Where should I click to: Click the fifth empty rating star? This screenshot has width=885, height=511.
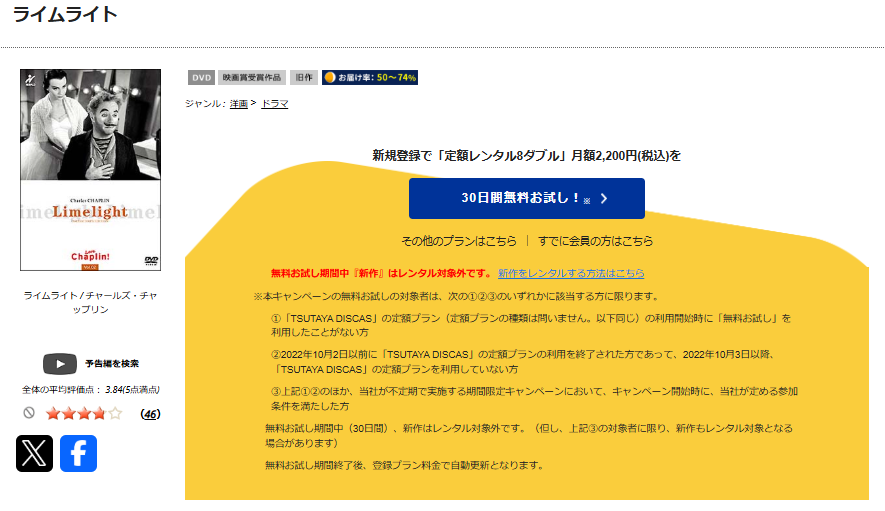(115, 414)
